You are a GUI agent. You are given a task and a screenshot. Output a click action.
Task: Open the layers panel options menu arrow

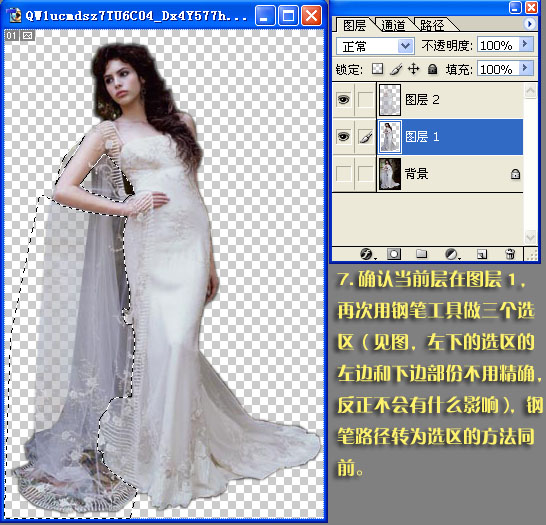click(x=529, y=24)
